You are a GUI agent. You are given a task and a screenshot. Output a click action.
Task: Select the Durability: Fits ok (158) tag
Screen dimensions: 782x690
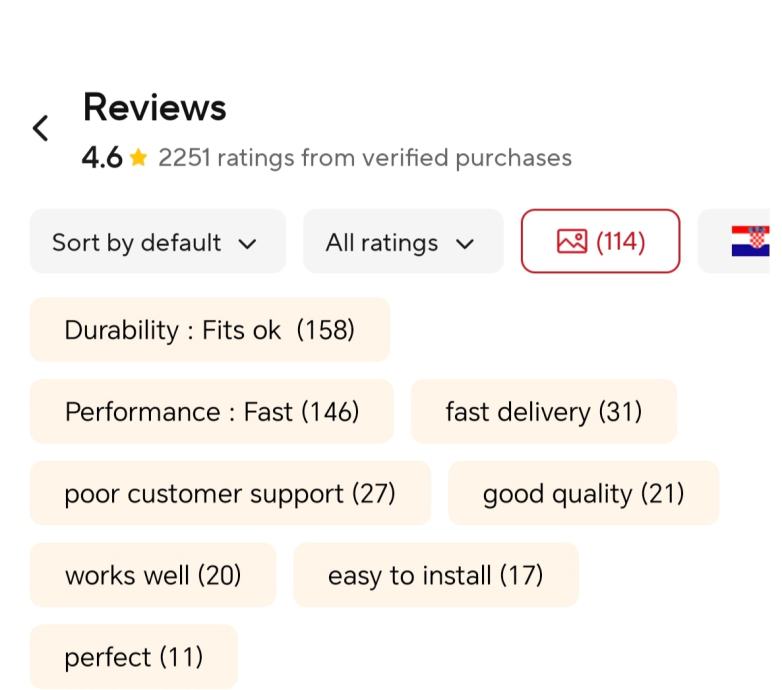click(209, 330)
